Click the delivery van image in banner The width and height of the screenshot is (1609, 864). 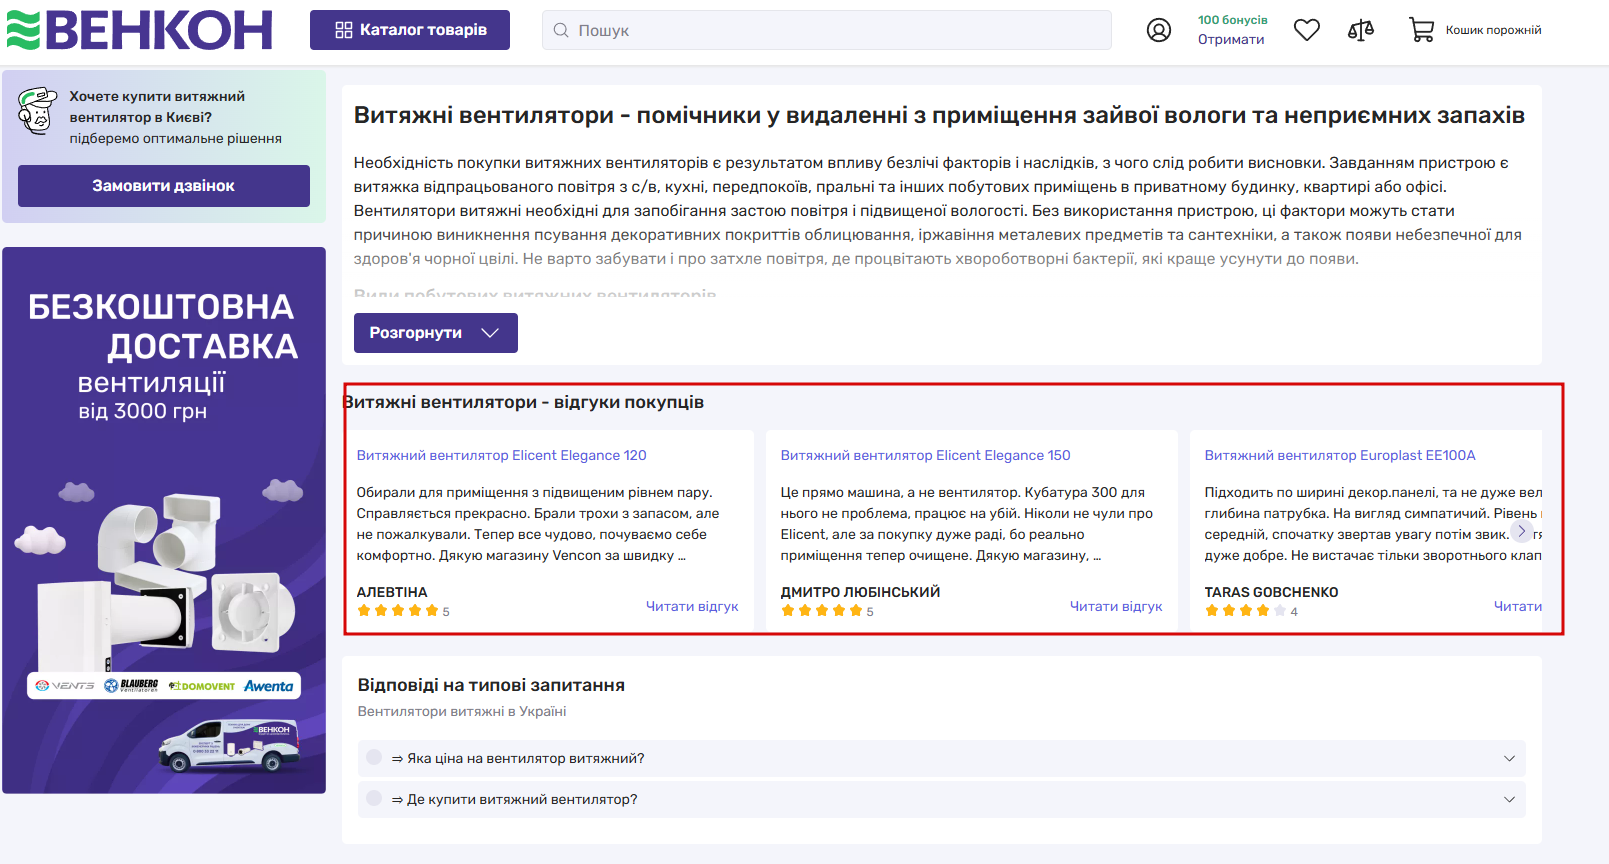pyautogui.click(x=230, y=745)
